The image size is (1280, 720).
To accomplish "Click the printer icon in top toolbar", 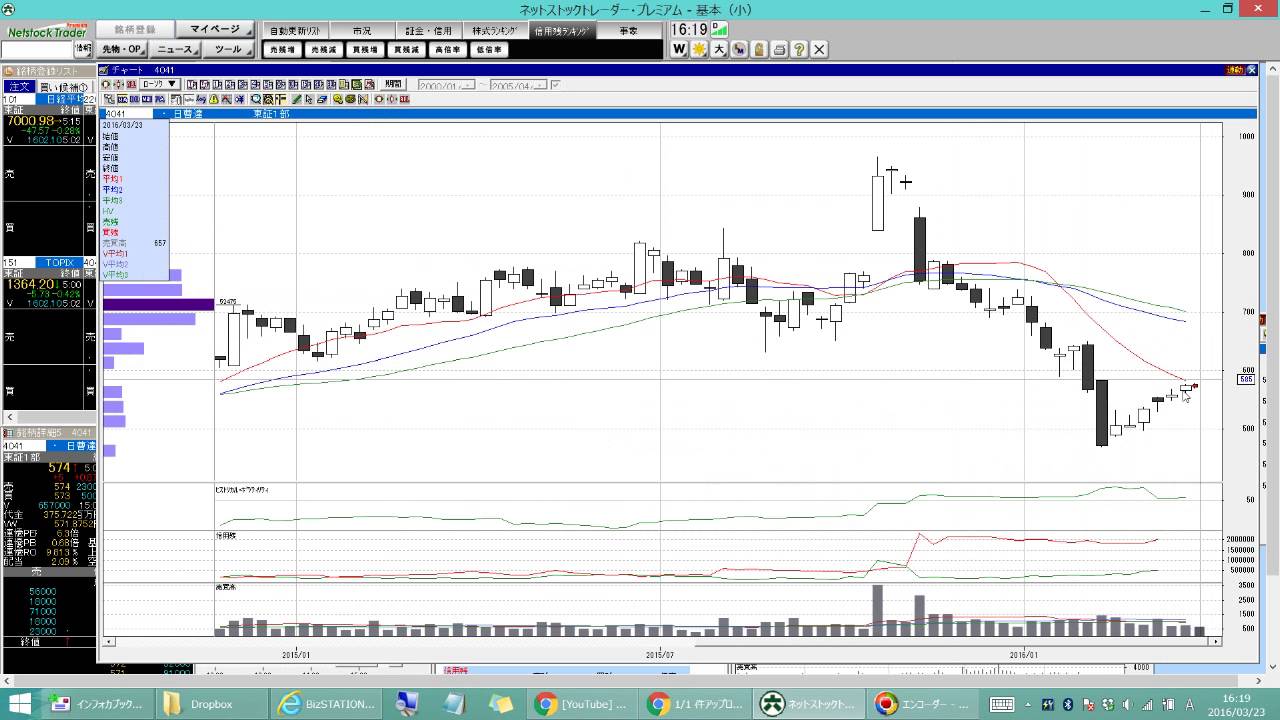I will click(779, 49).
